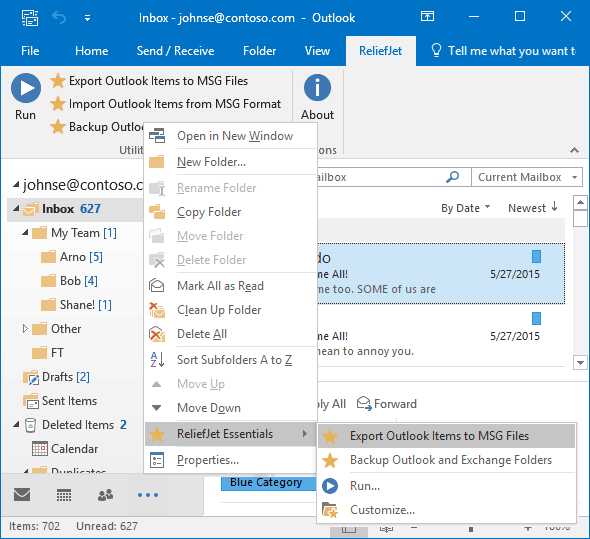Collapse the Deleted Items folder
590x539 pixels.
16,425
